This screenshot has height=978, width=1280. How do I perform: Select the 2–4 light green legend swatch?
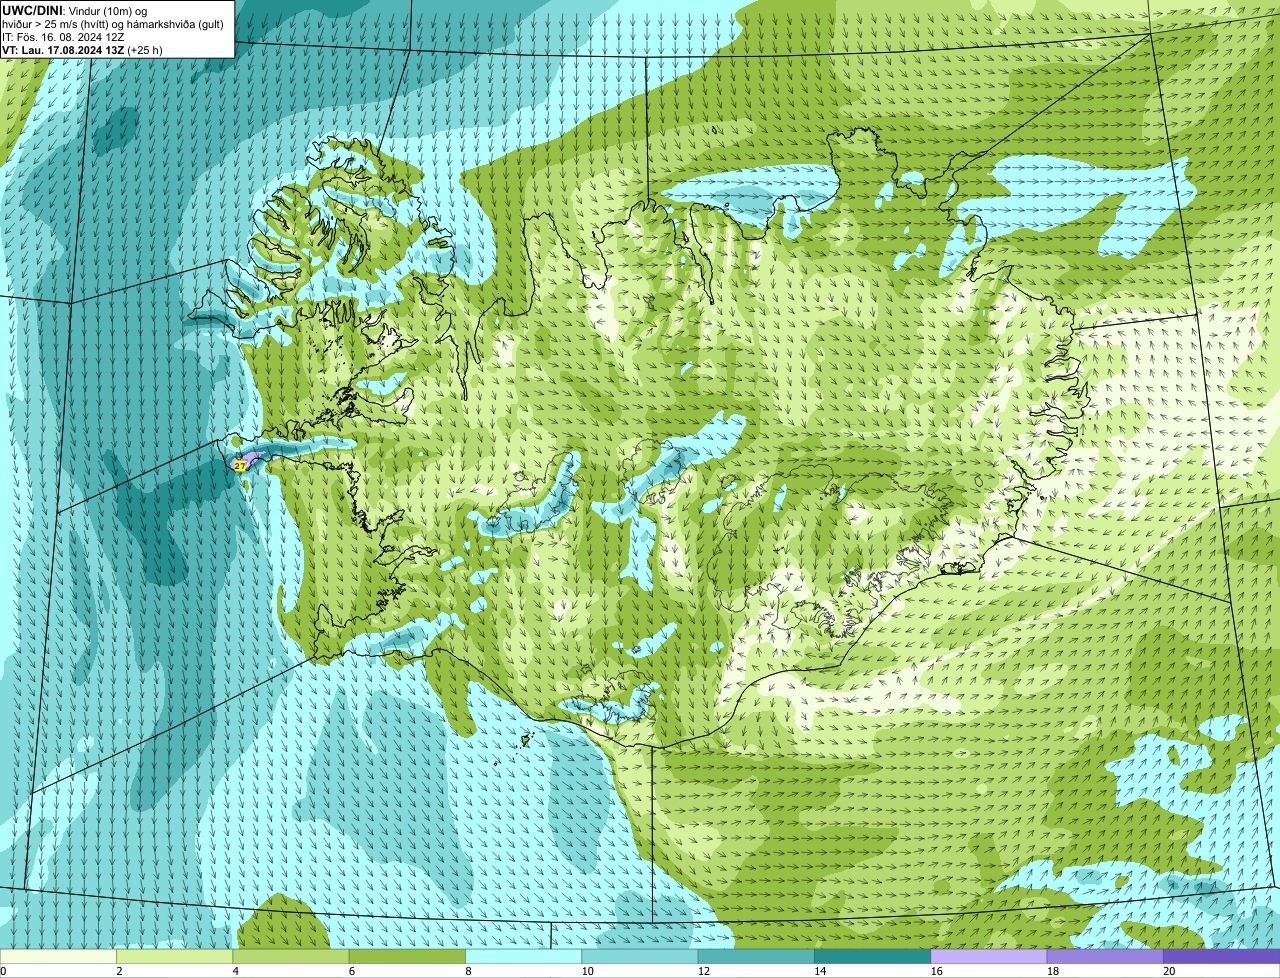pyautogui.click(x=175, y=956)
